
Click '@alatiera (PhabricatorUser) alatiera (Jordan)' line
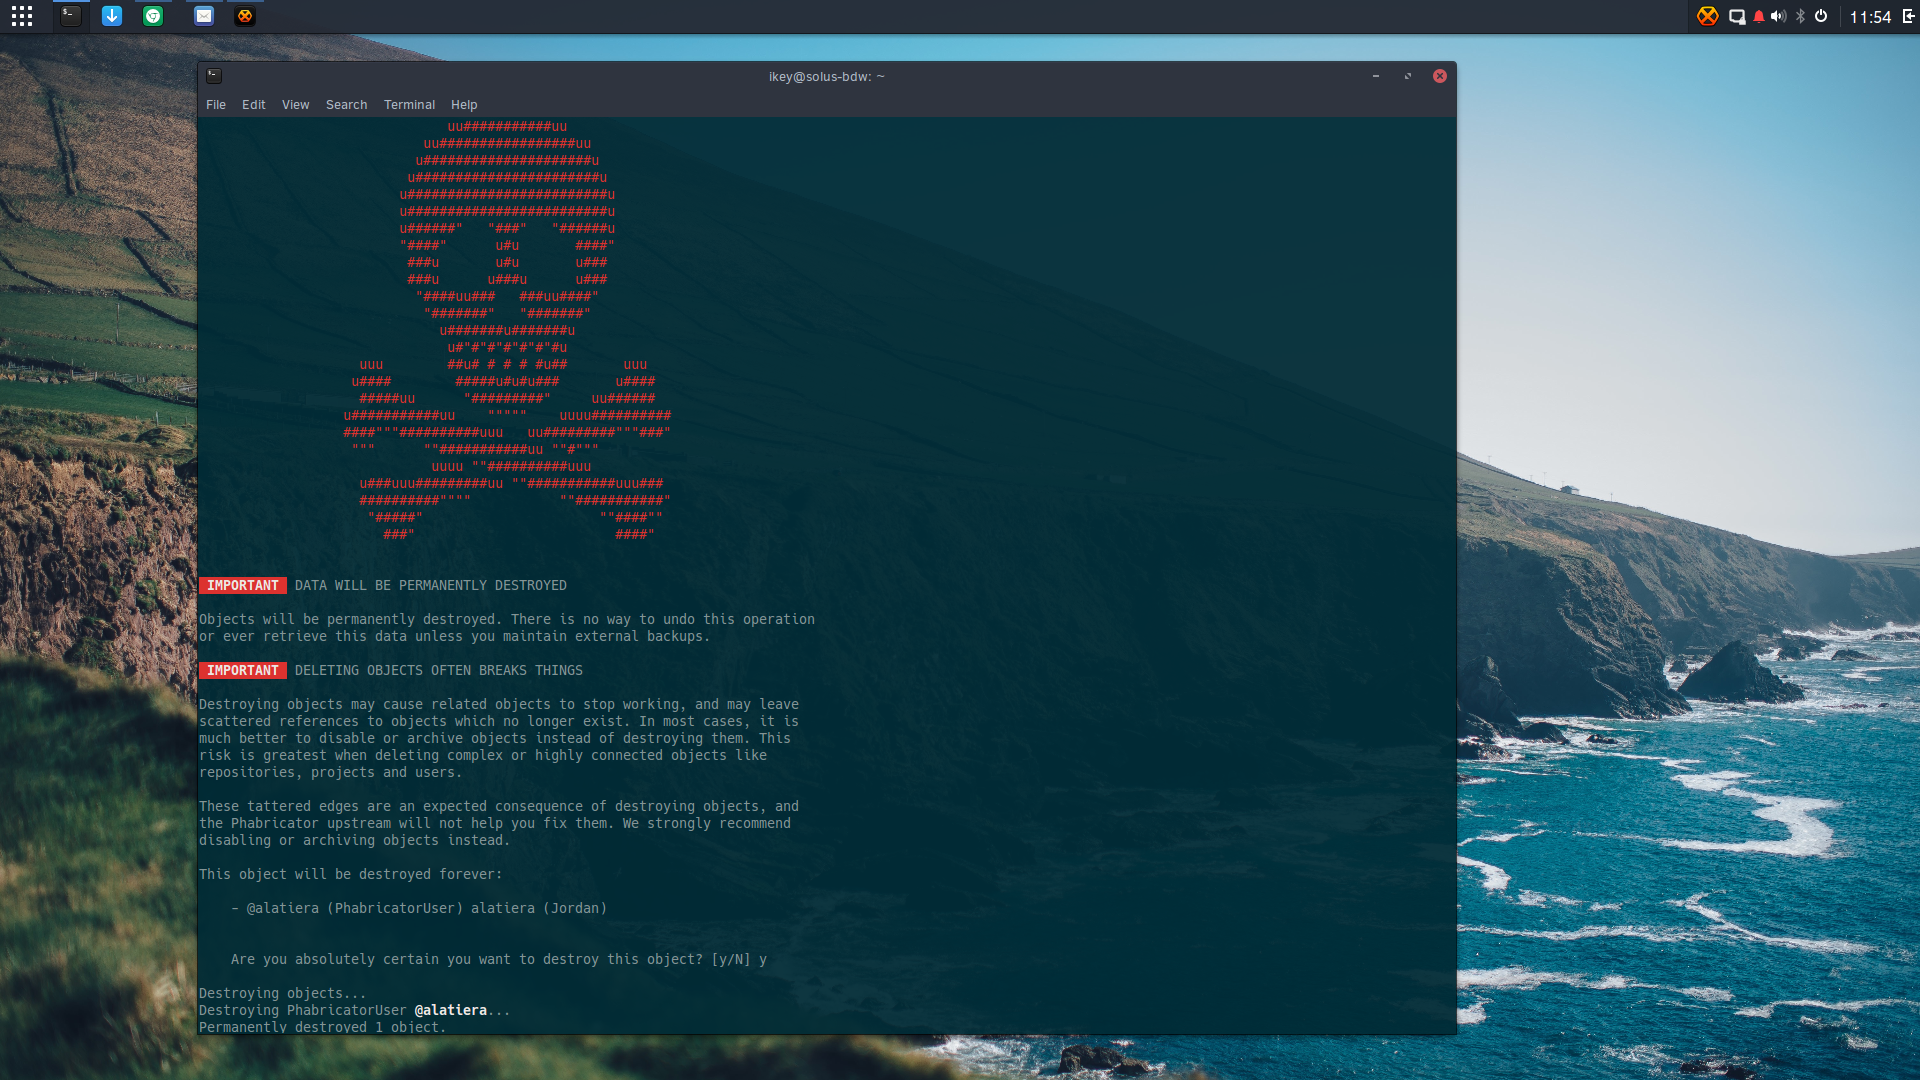419,909
